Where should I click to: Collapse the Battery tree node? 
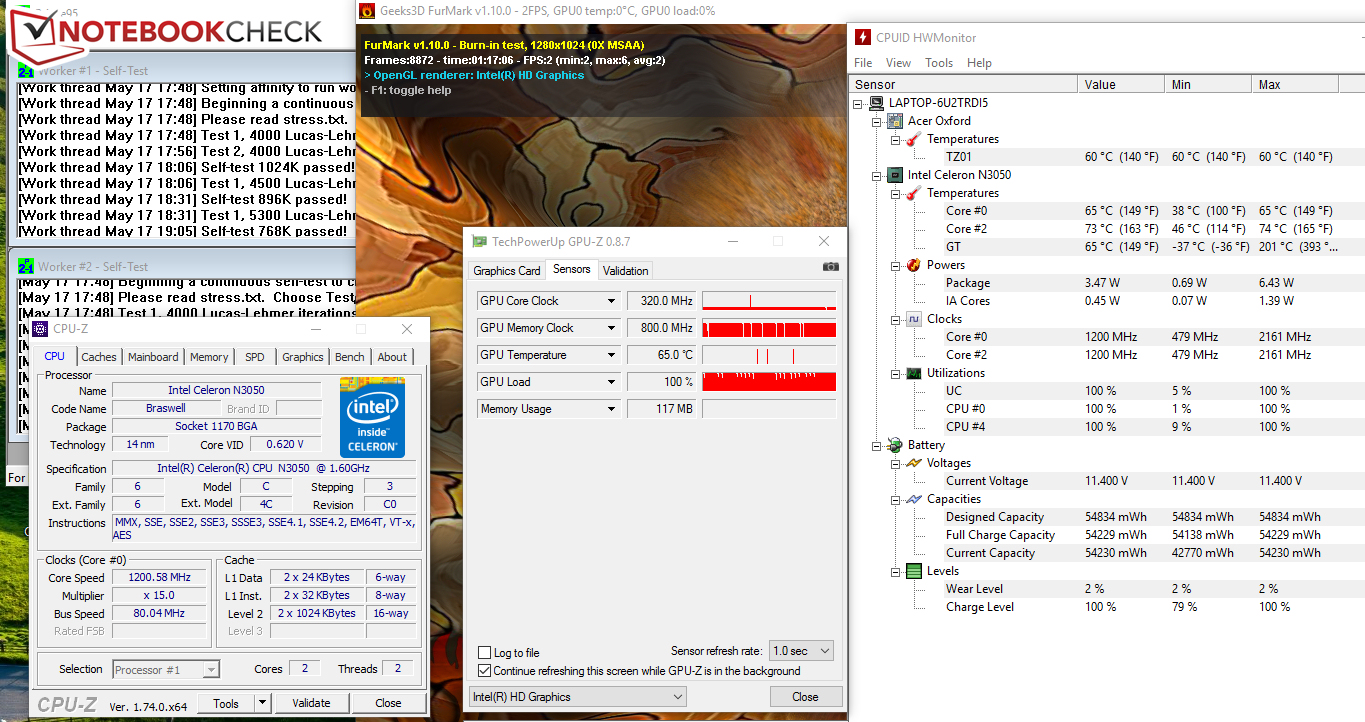click(877, 445)
